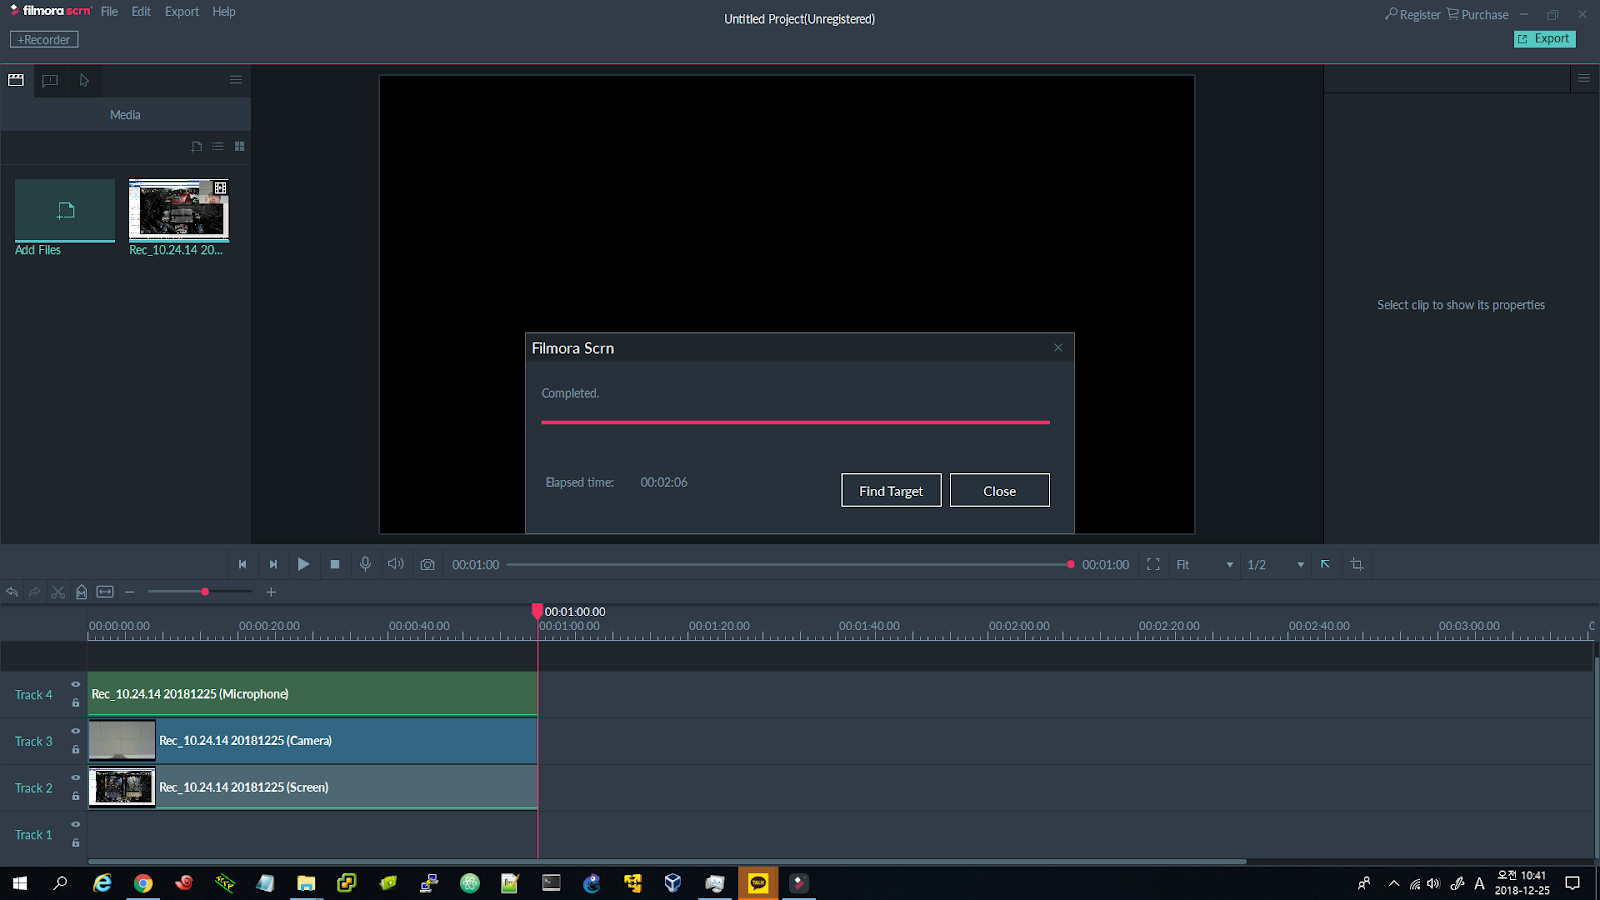Close the Filmora Scrn dialog with X
The image size is (1600, 900).
[x=1058, y=347]
